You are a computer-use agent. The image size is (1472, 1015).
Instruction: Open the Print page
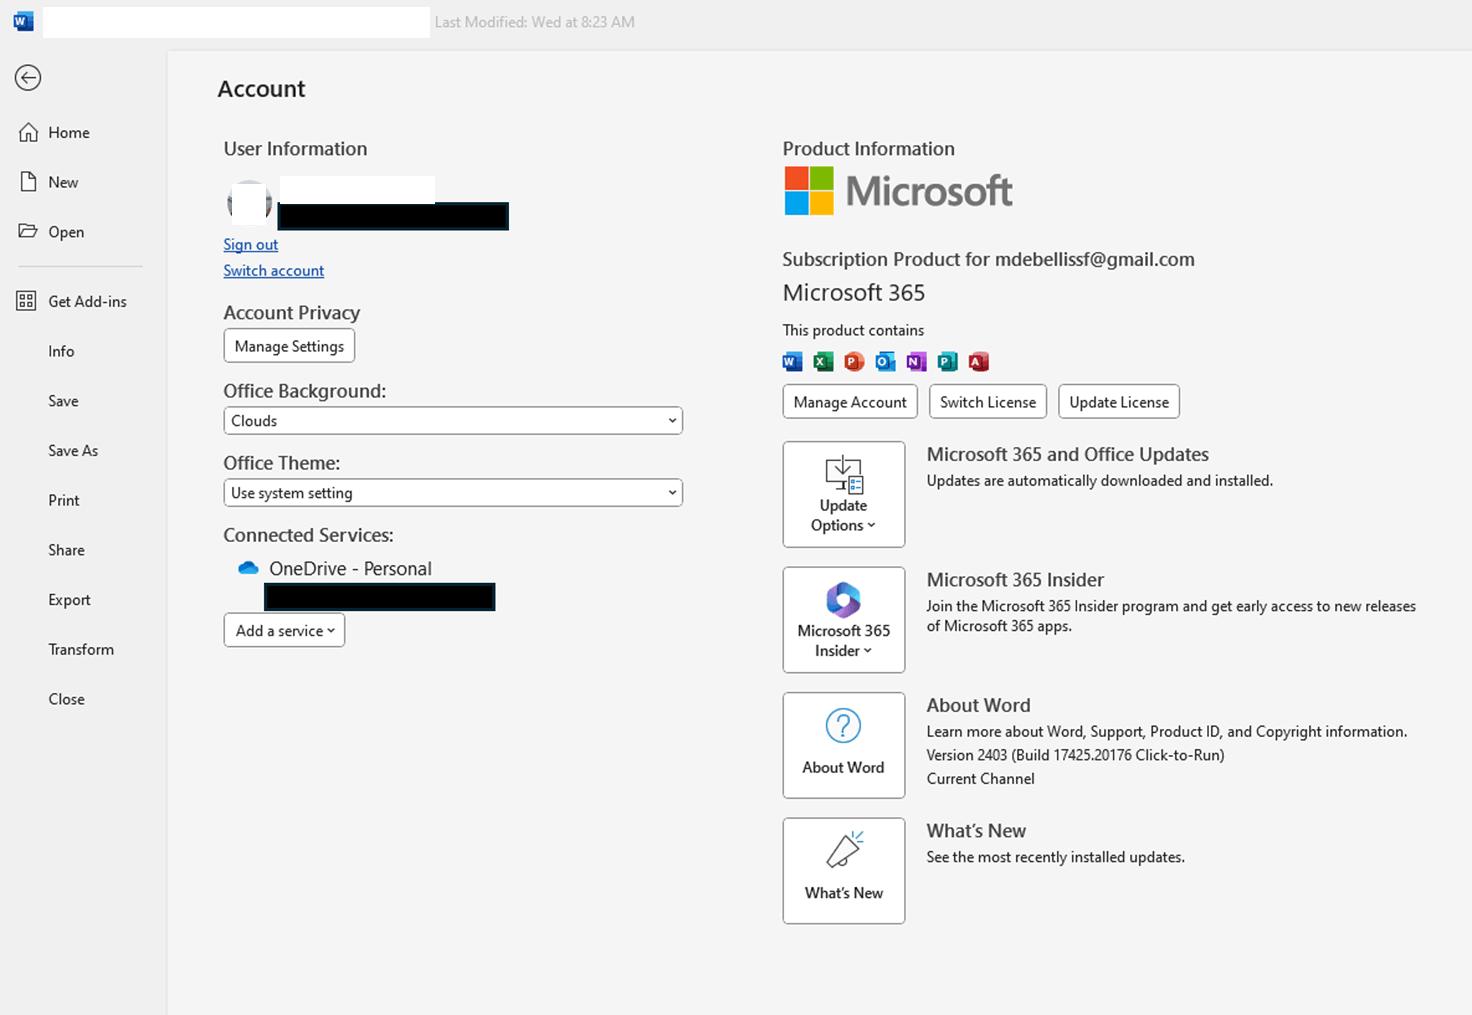(64, 500)
